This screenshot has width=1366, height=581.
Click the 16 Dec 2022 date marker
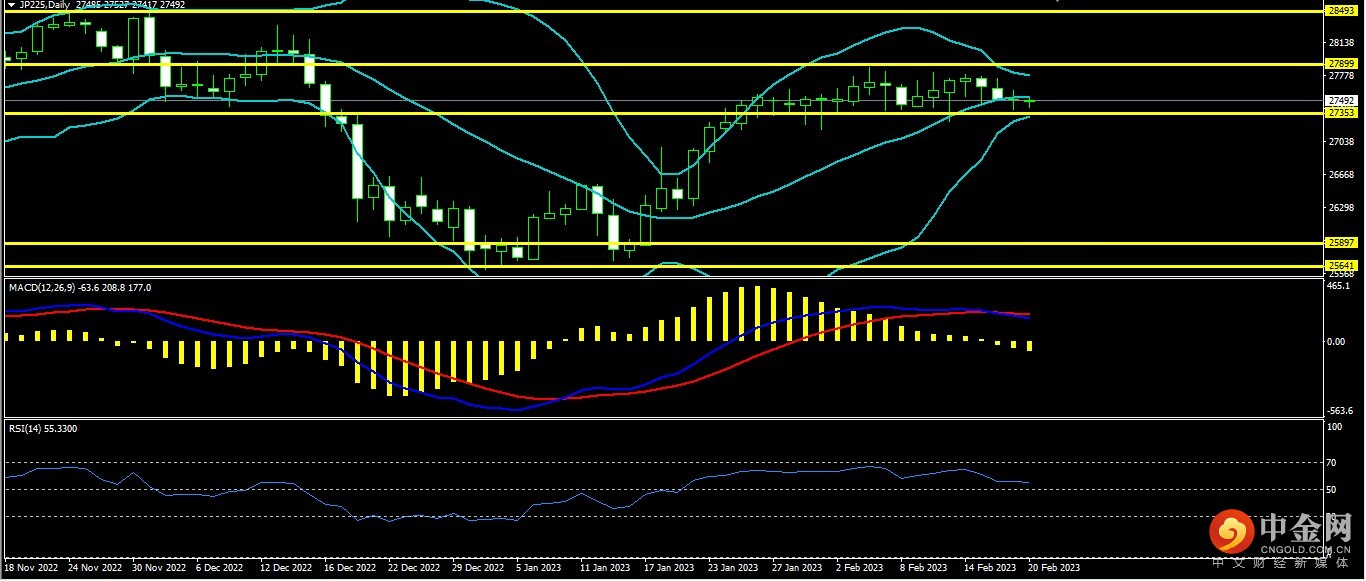click(350, 568)
